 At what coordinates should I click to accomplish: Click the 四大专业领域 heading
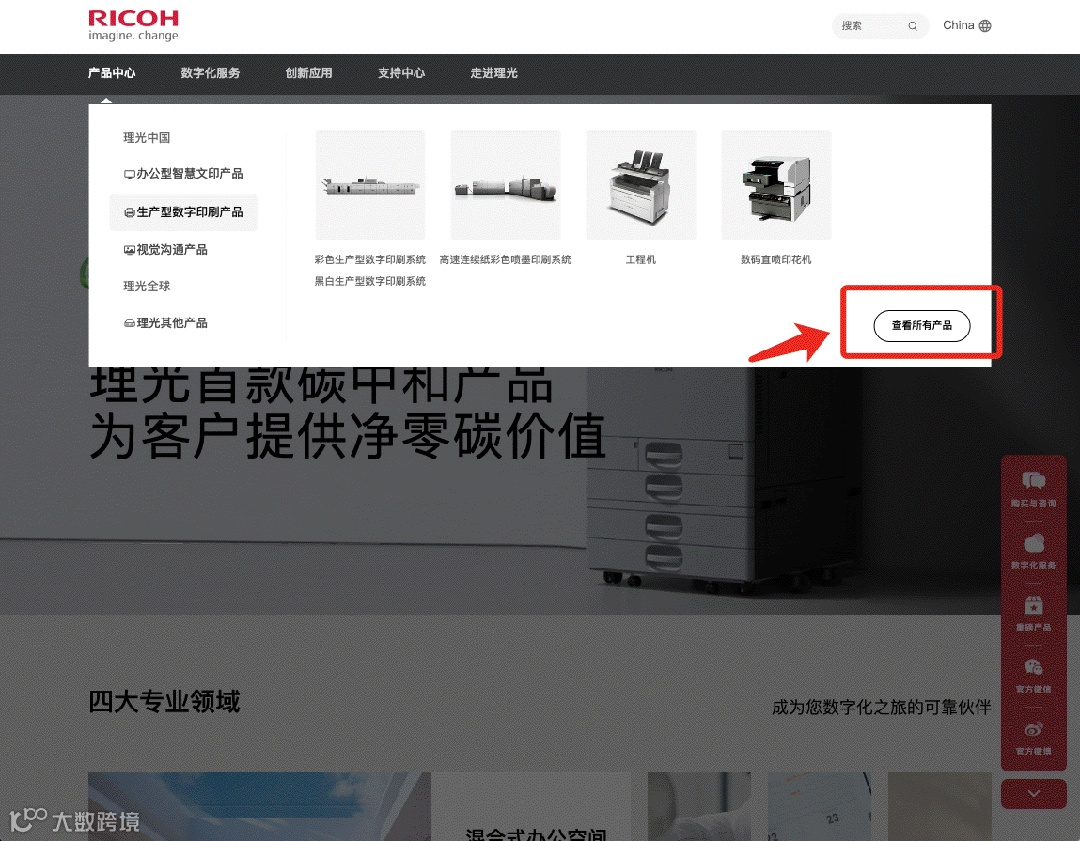[165, 702]
